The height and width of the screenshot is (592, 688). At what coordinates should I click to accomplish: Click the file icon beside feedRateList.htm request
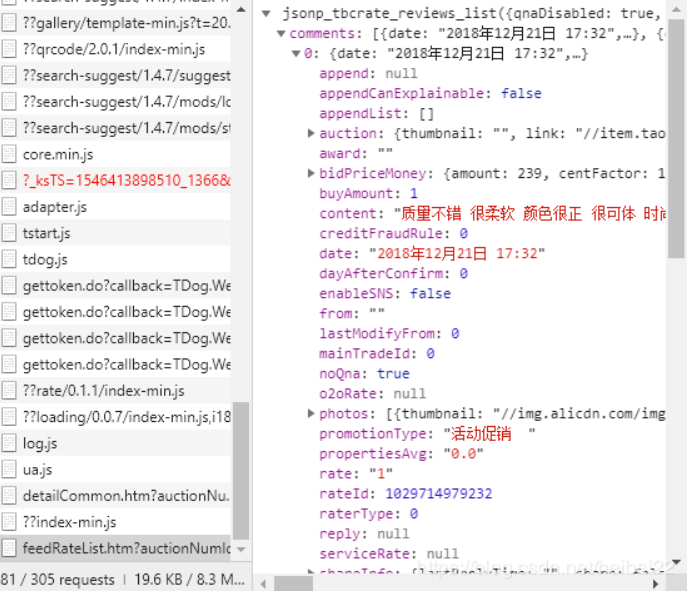pyautogui.click(x=10, y=548)
